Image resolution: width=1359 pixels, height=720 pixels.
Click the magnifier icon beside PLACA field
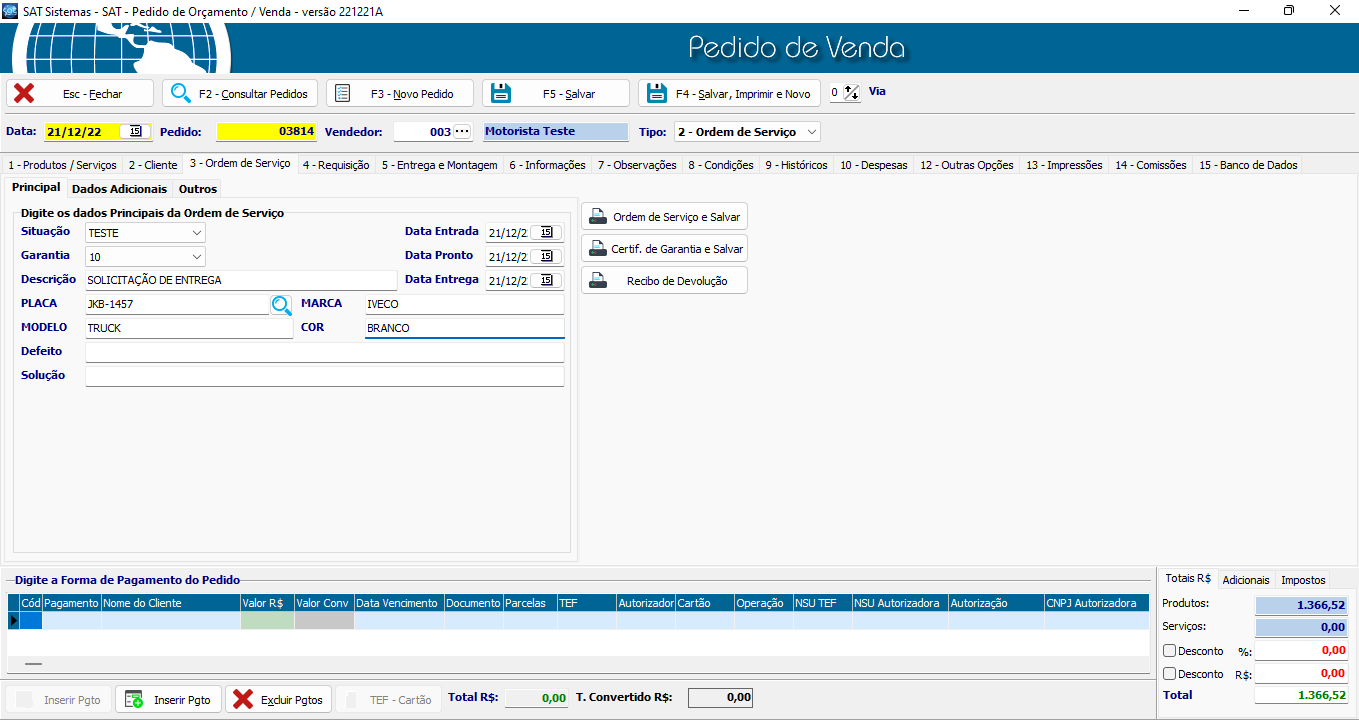[x=281, y=305]
